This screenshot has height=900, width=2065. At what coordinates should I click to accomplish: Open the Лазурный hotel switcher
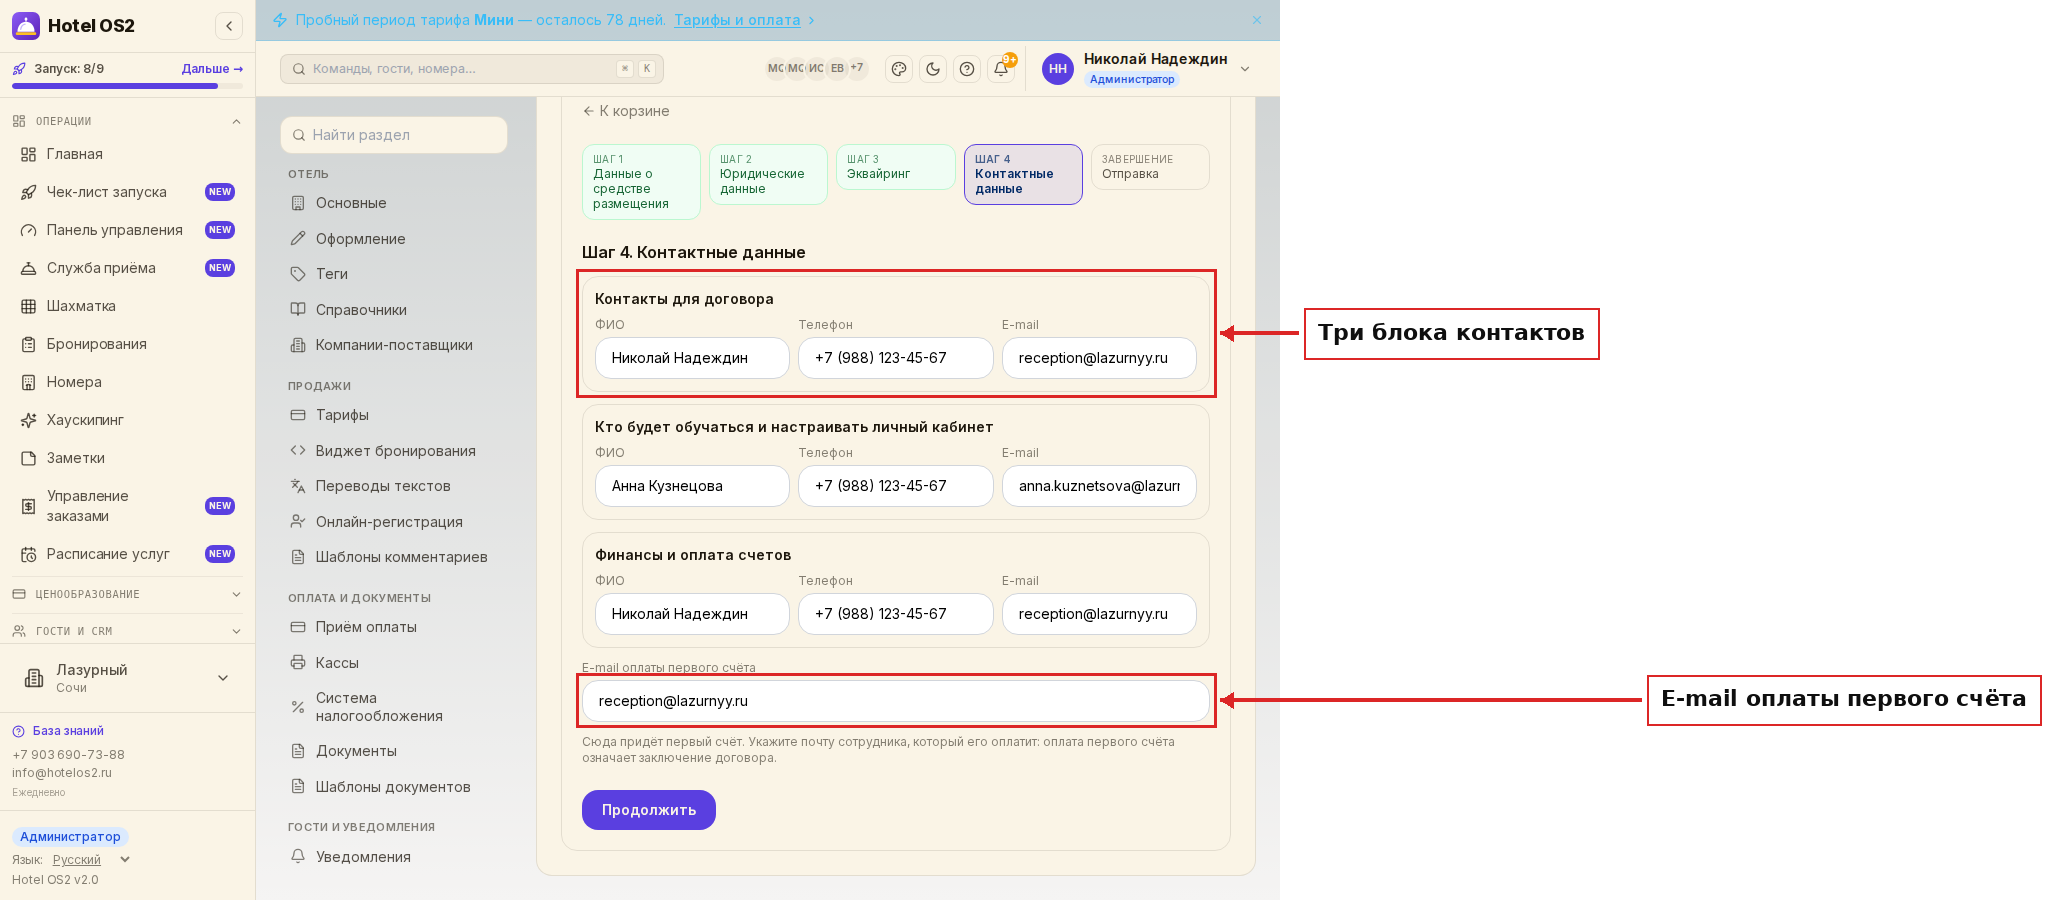pos(127,678)
